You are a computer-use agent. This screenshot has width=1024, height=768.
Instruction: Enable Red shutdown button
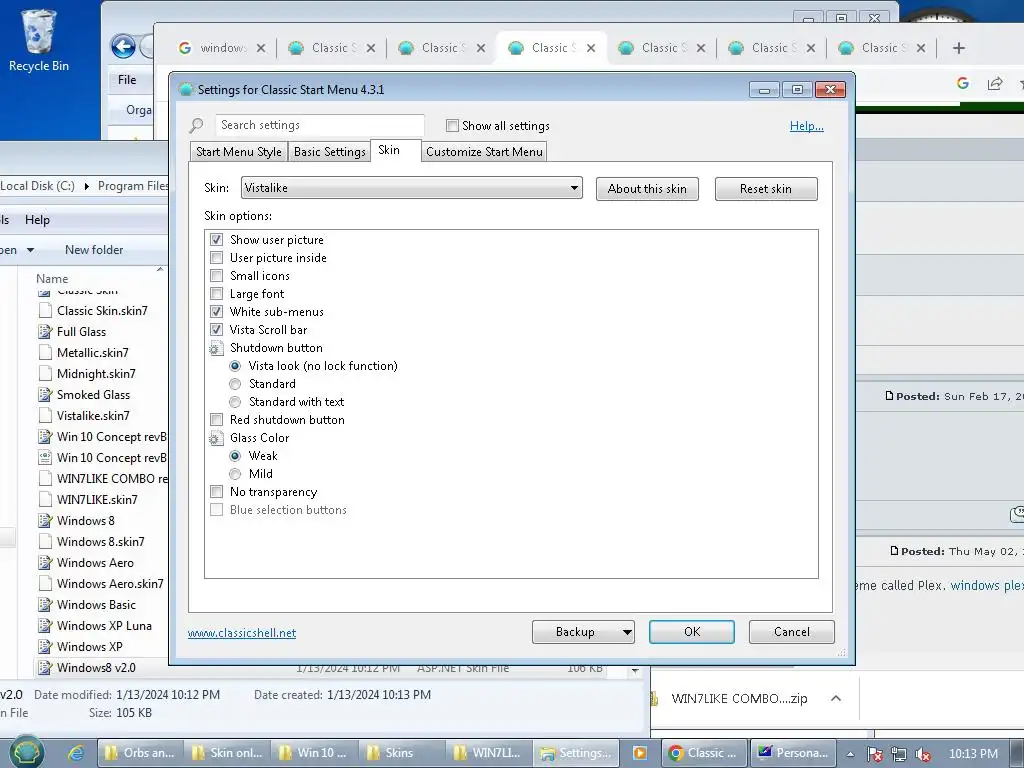pos(216,420)
